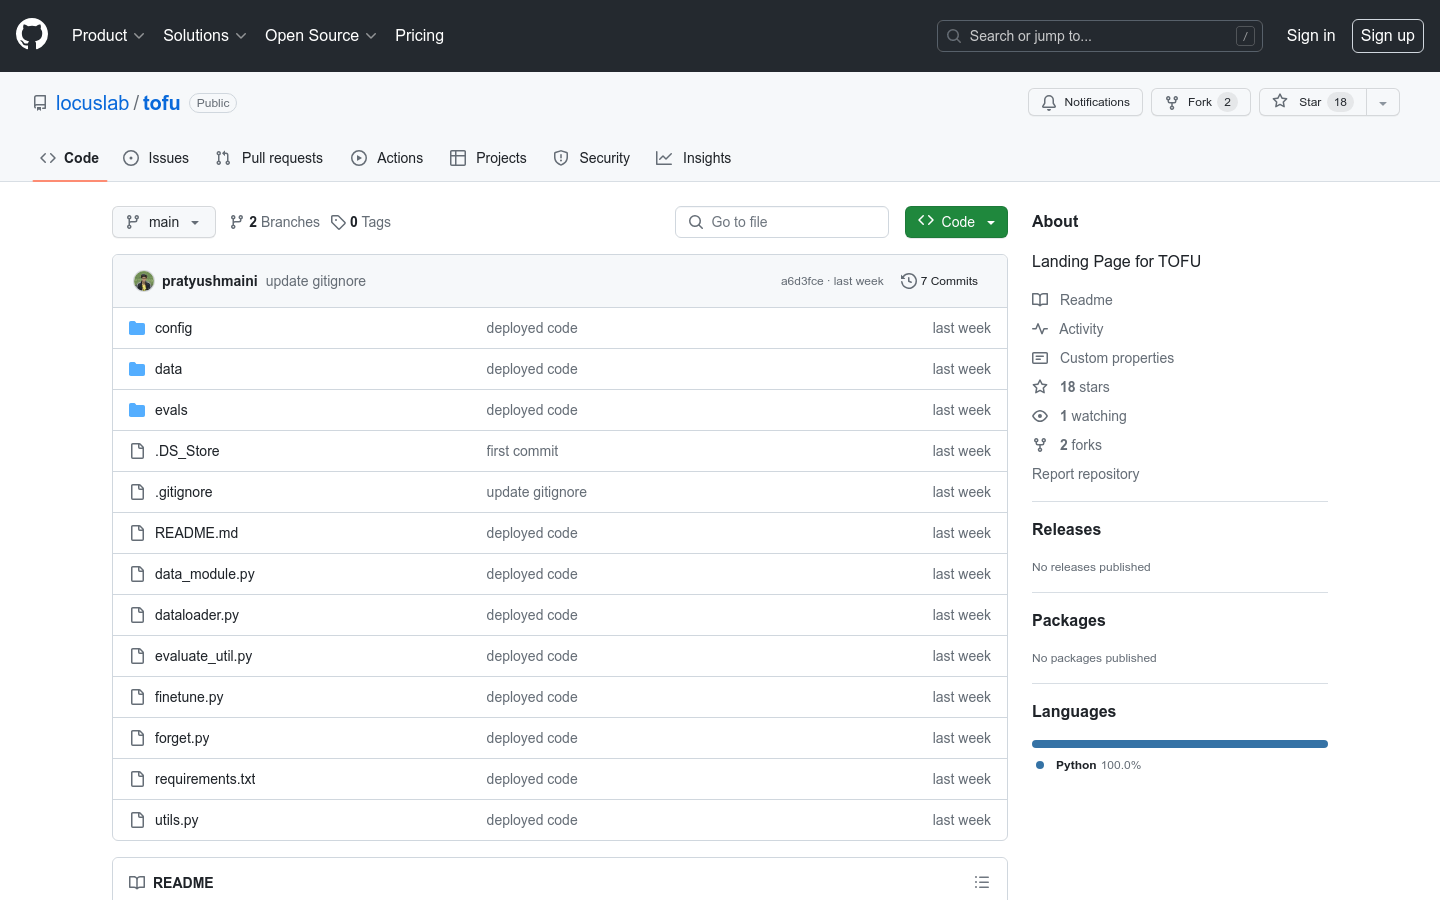The height and width of the screenshot is (900, 1440).
Task: Click the Python language link
Action: click(x=1089, y=765)
